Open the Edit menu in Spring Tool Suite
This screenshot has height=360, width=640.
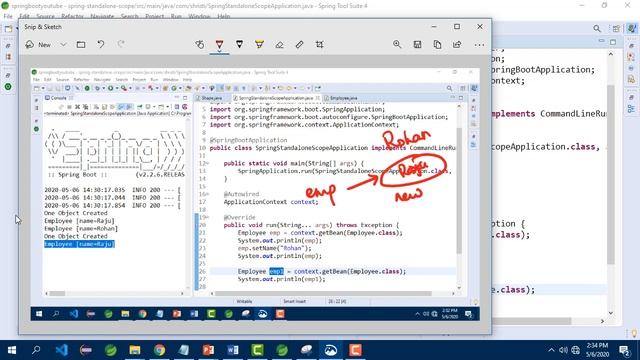tap(24, 16)
